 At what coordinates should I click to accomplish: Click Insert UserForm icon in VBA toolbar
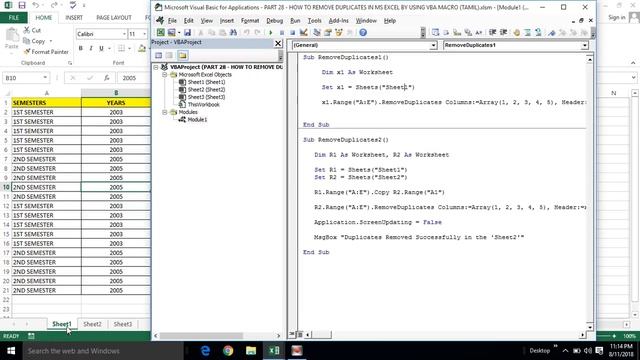[171, 33]
